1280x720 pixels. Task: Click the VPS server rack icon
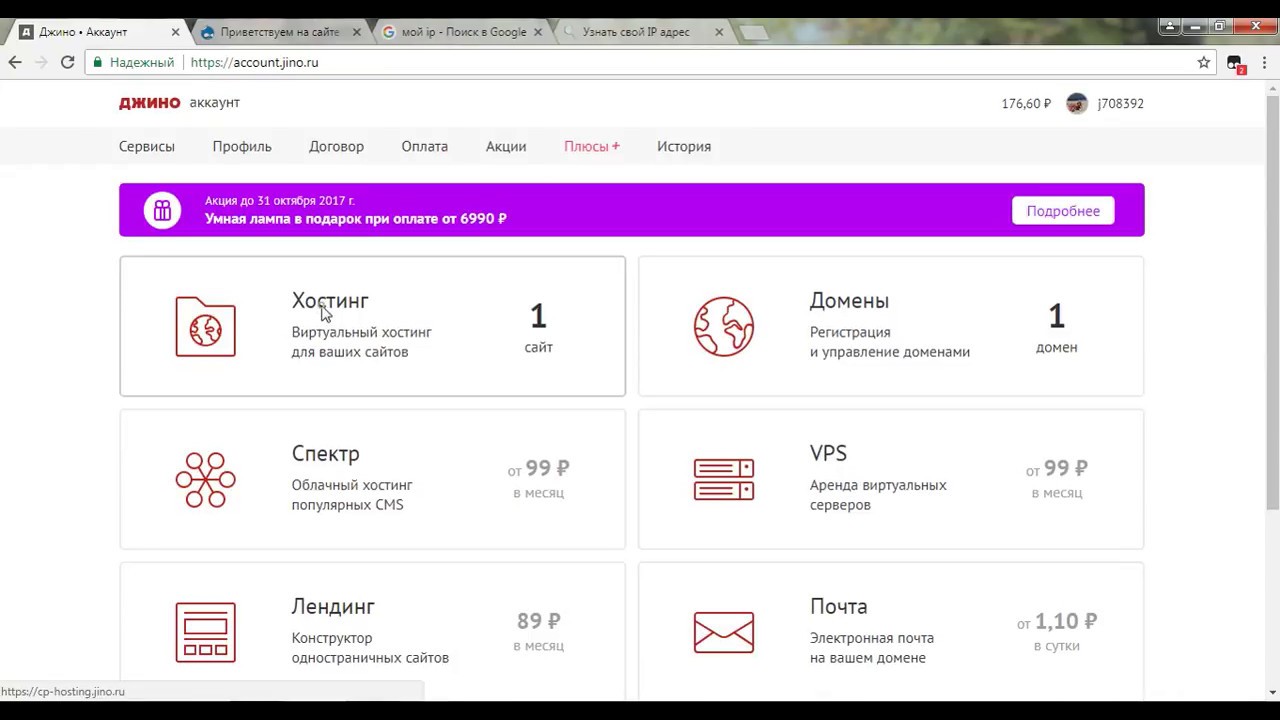click(x=724, y=480)
